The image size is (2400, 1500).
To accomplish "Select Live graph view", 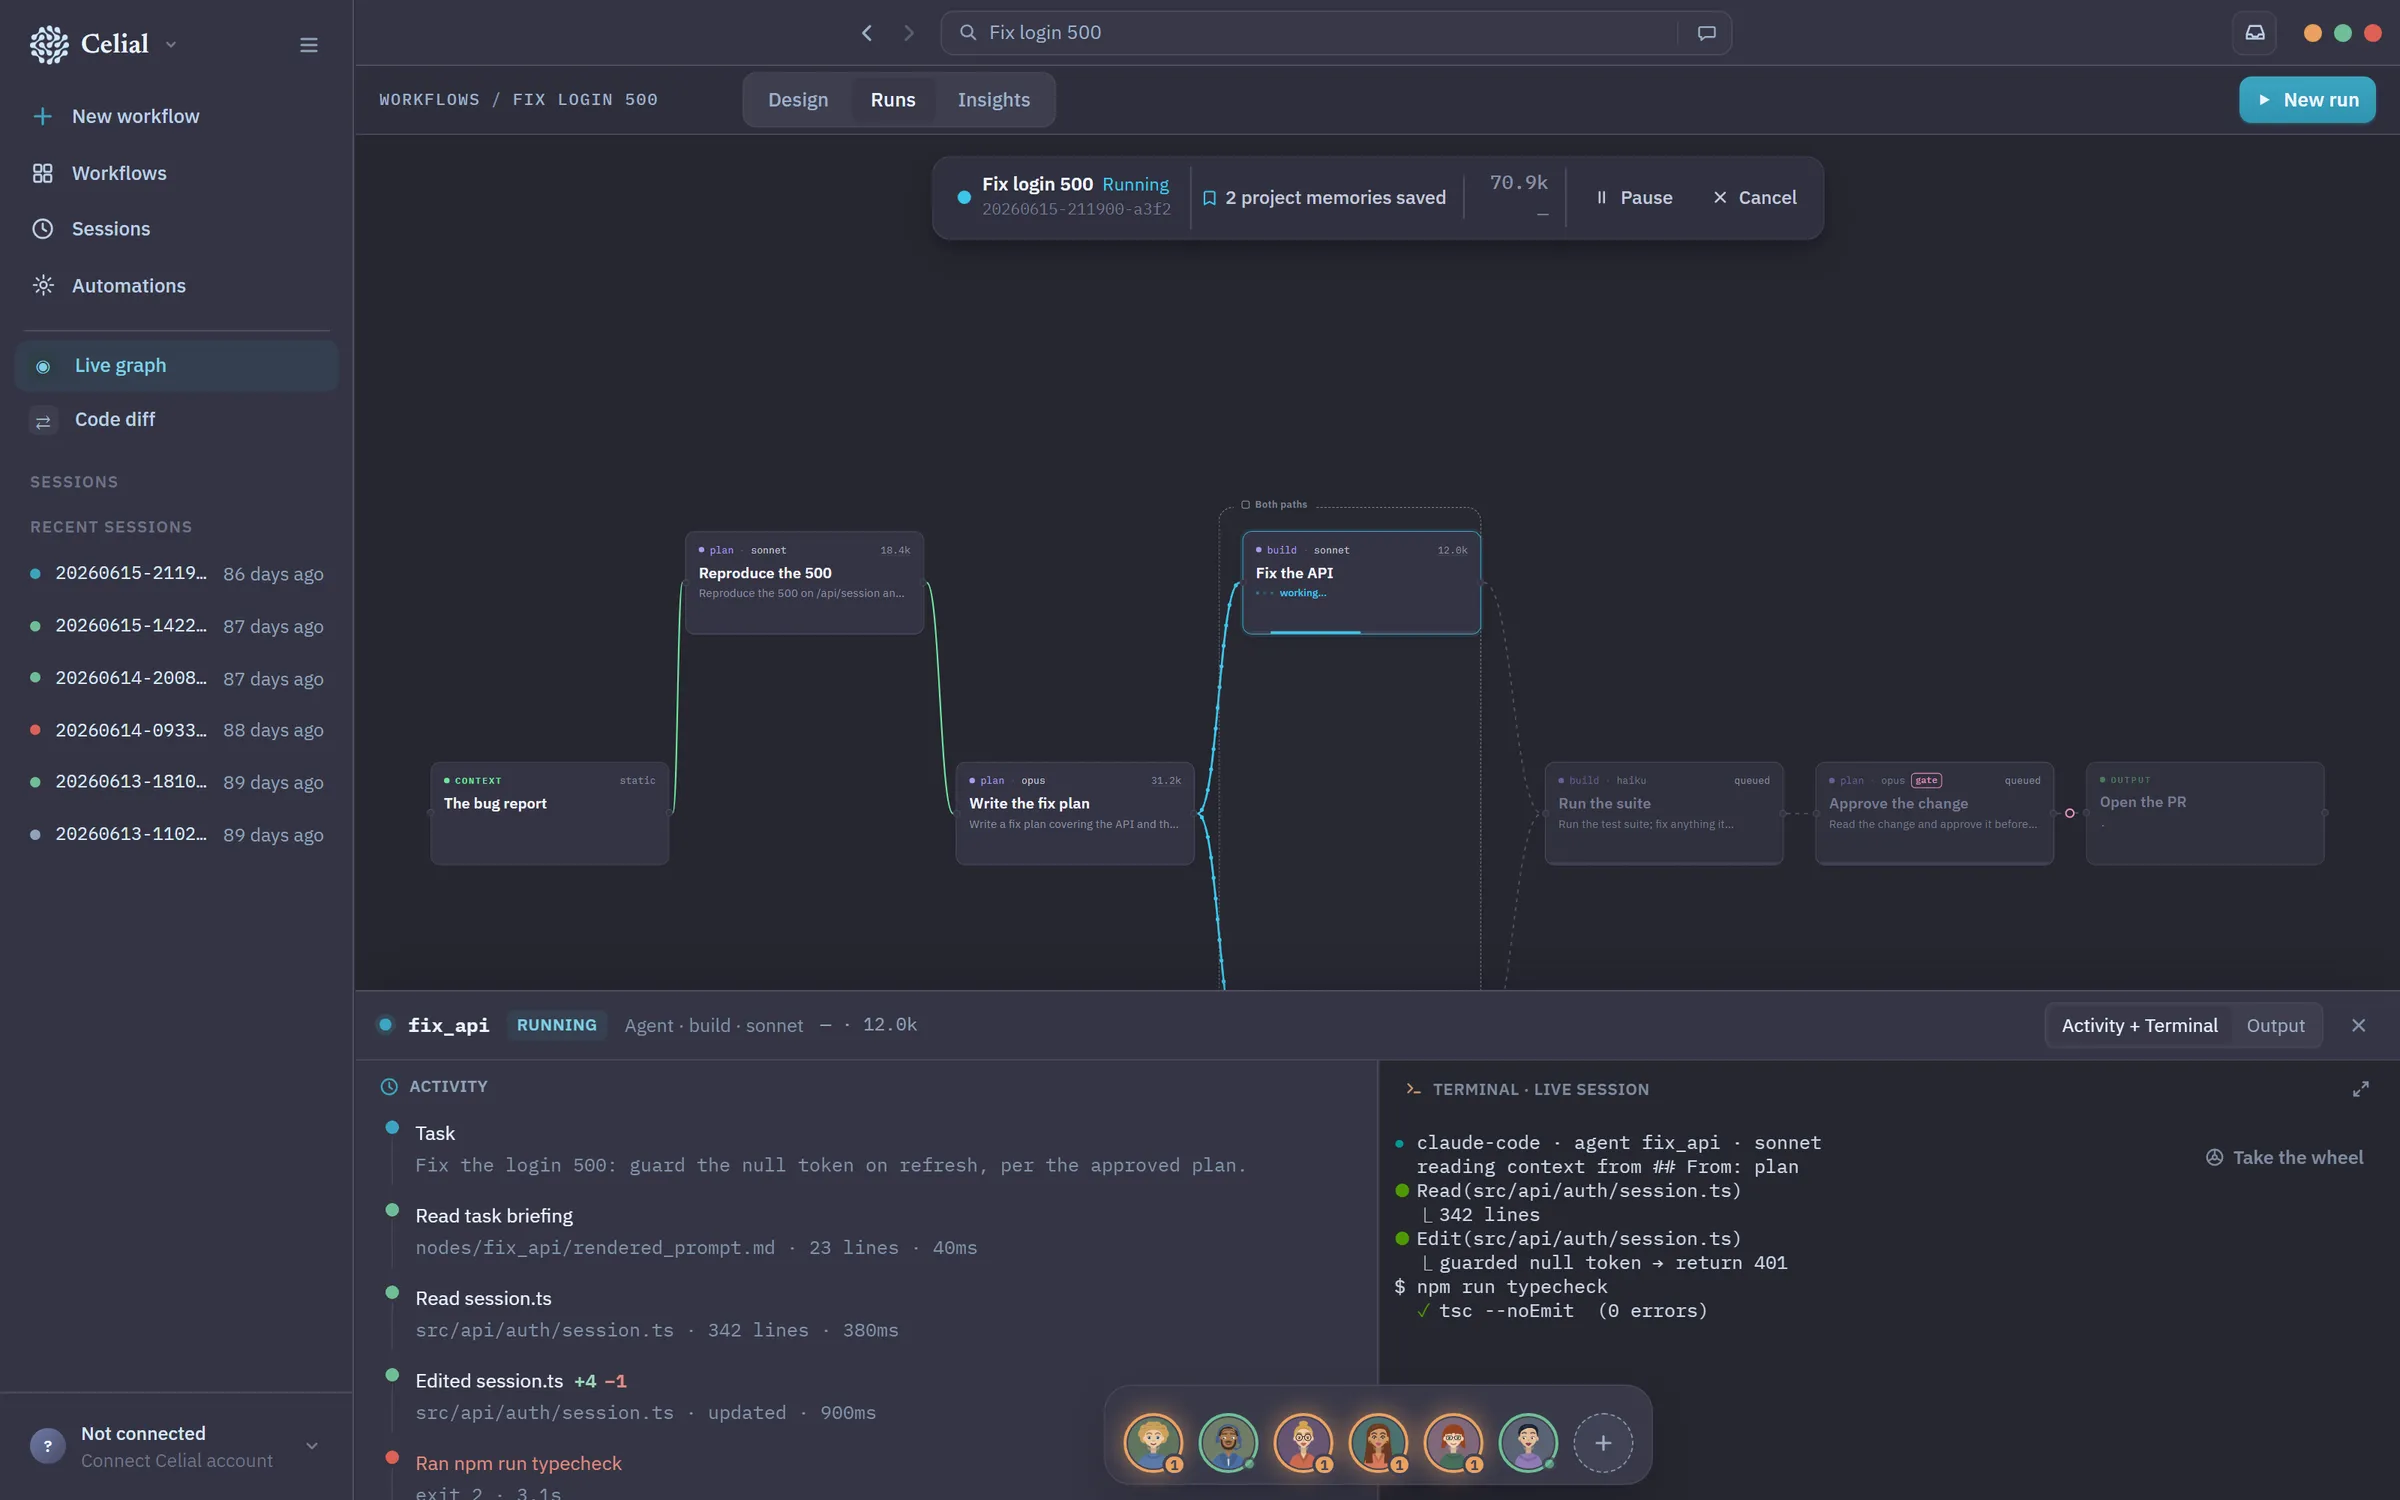I will (177, 365).
